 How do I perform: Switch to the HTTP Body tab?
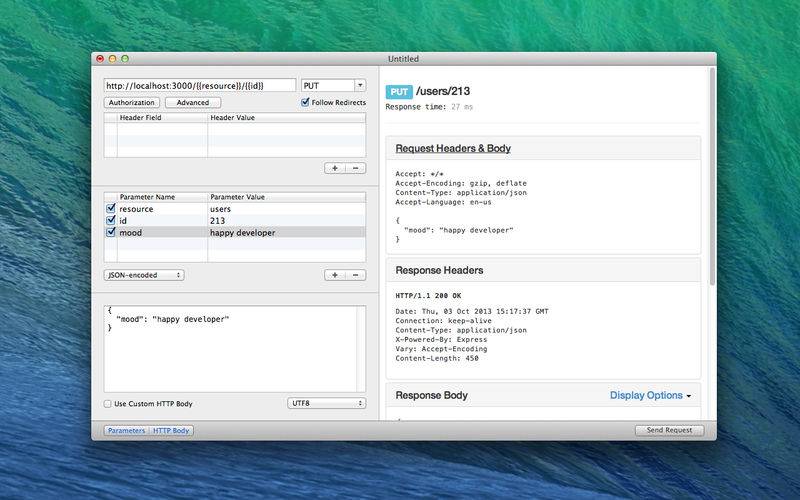click(x=171, y=431)
